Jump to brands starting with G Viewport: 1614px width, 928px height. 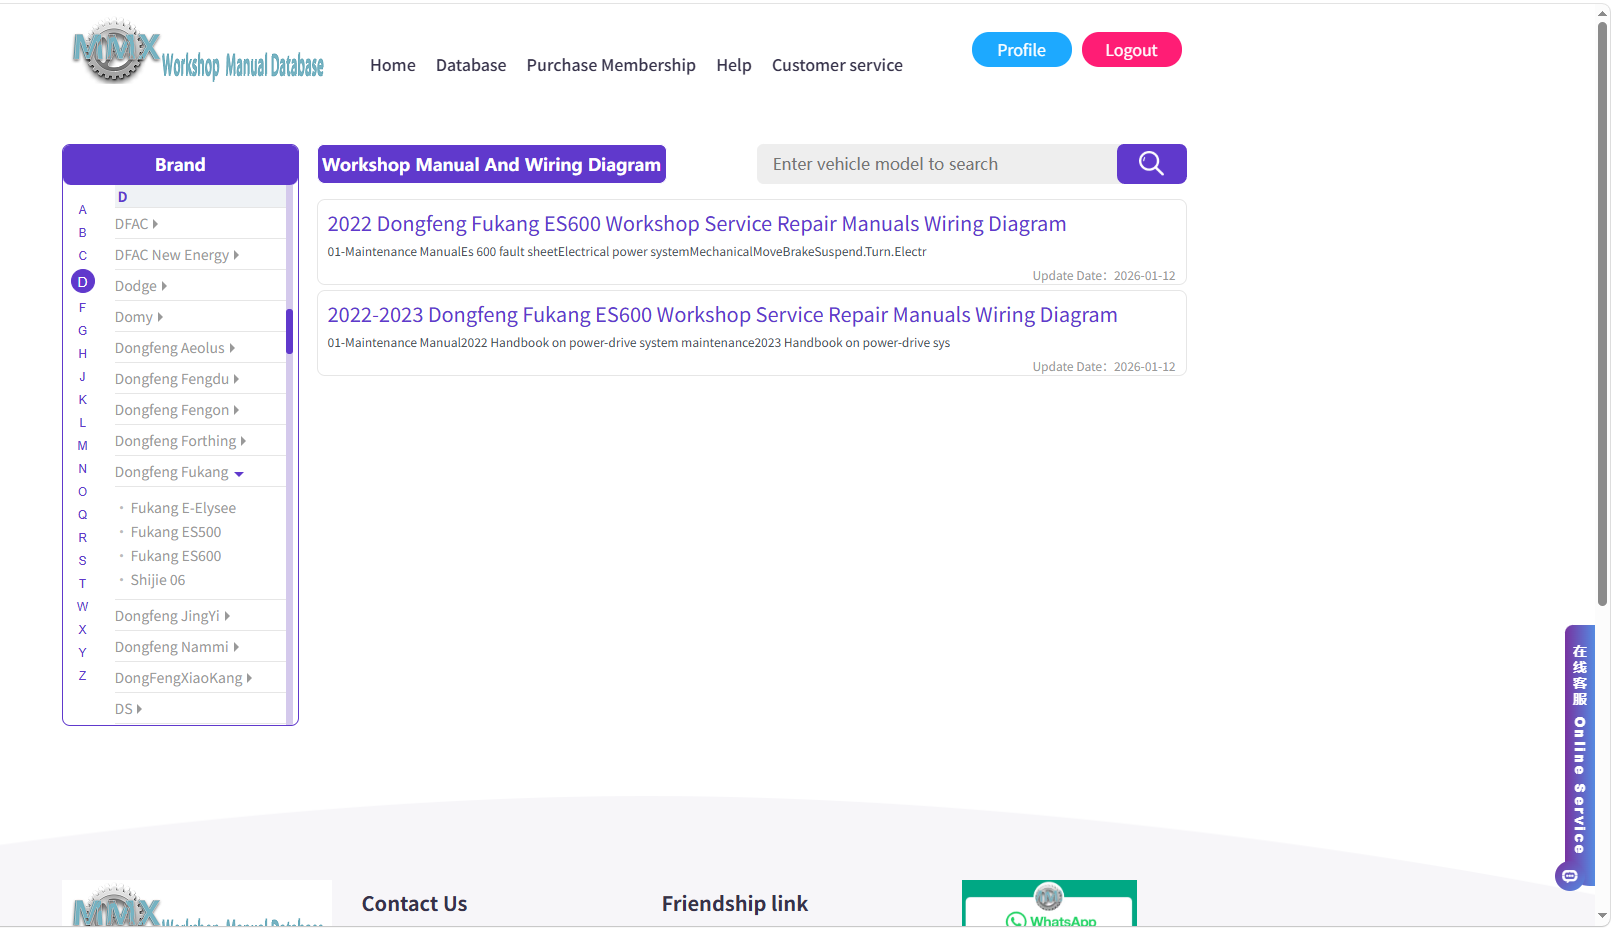[83, 331]
